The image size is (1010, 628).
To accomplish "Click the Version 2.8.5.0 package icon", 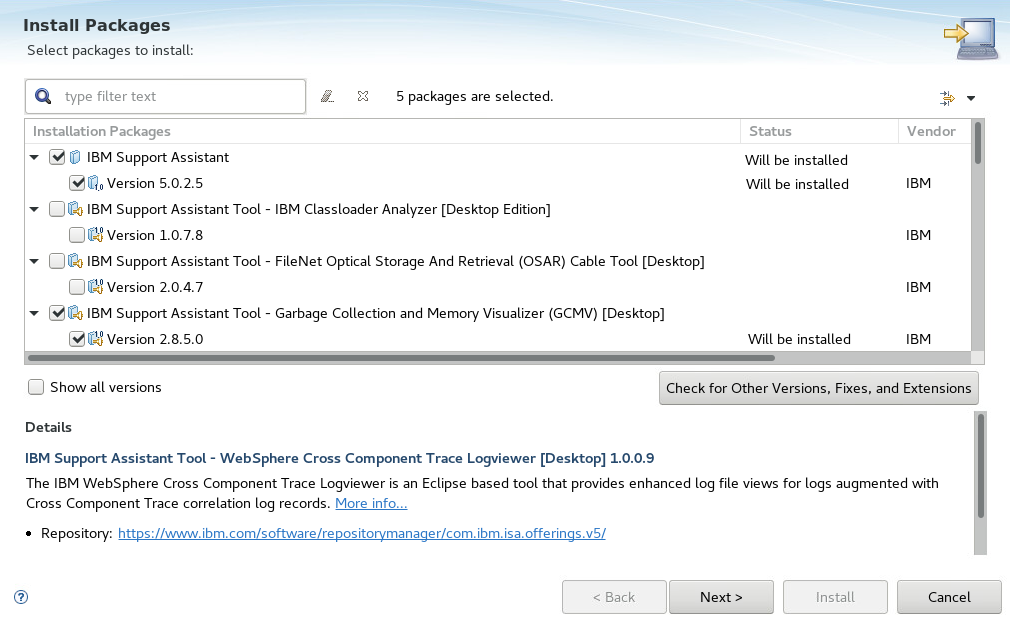I will (x=95, y=339).
